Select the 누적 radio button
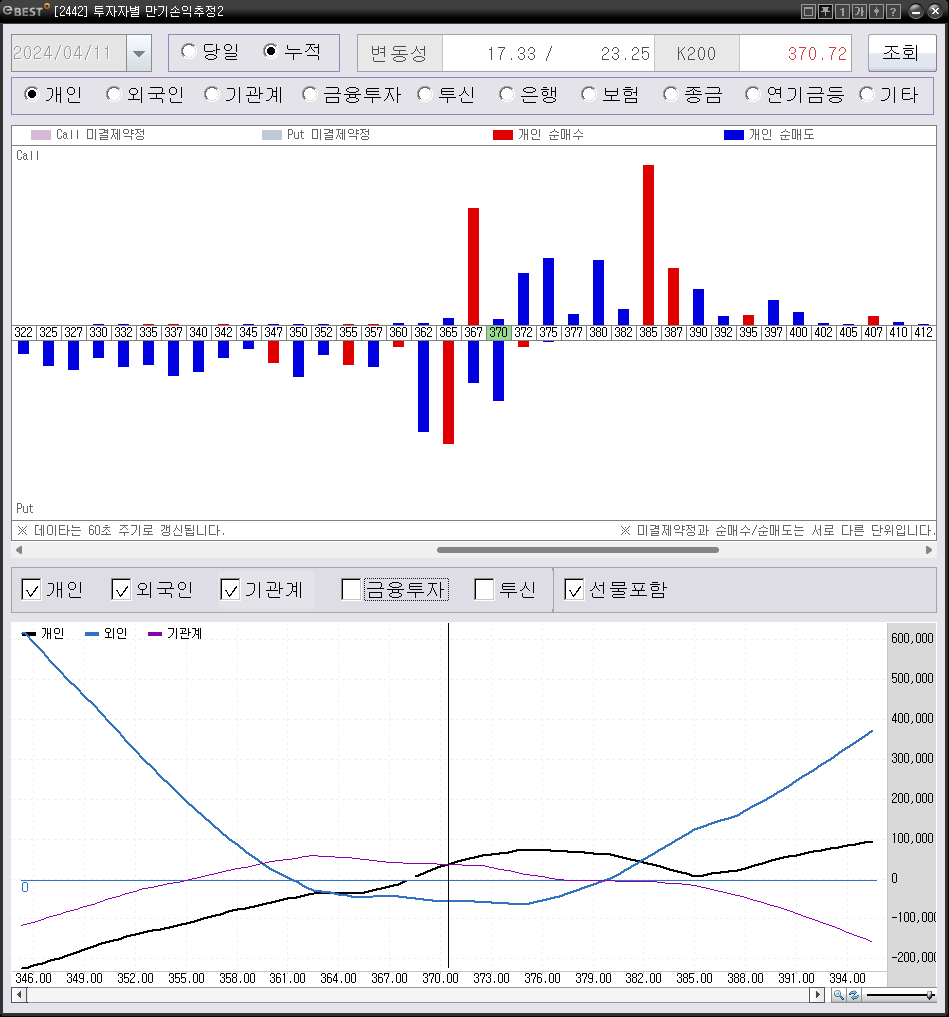949x1017 pixels. pyautogui.click(x=270, y=51)
